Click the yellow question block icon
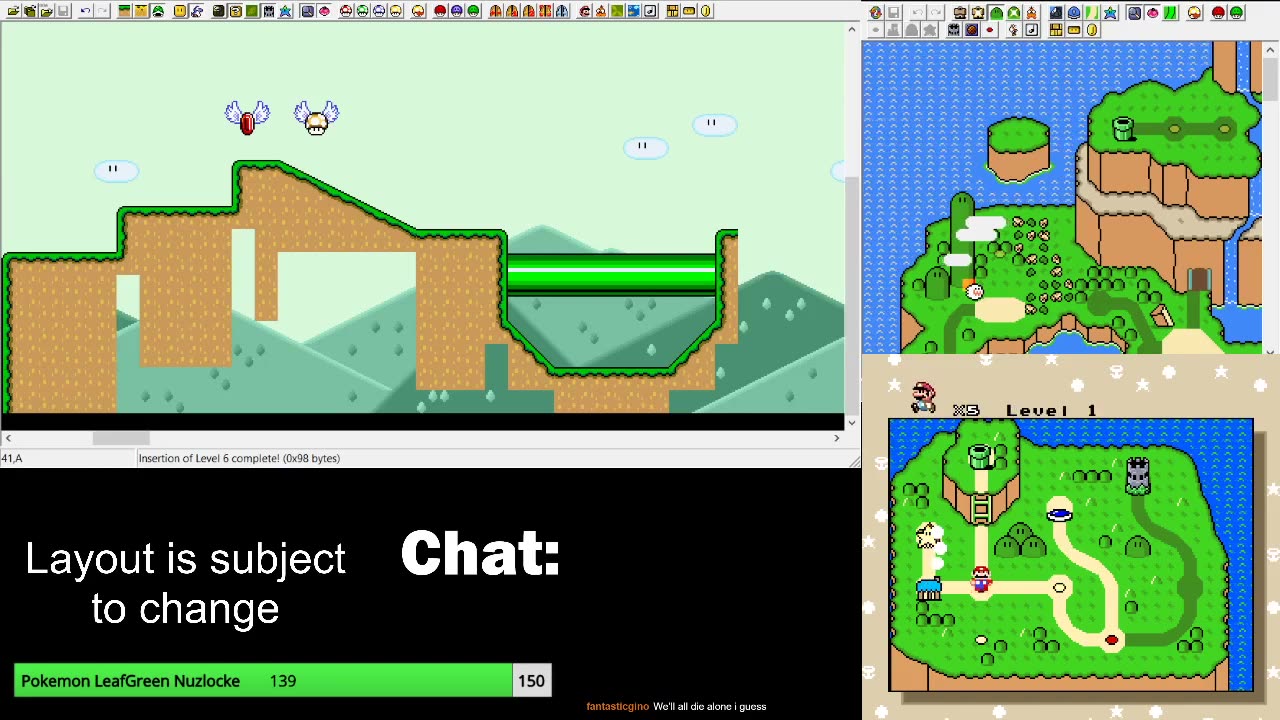Screen dimensions: 1280x720 pyautogui.click(x=235, y=11)
